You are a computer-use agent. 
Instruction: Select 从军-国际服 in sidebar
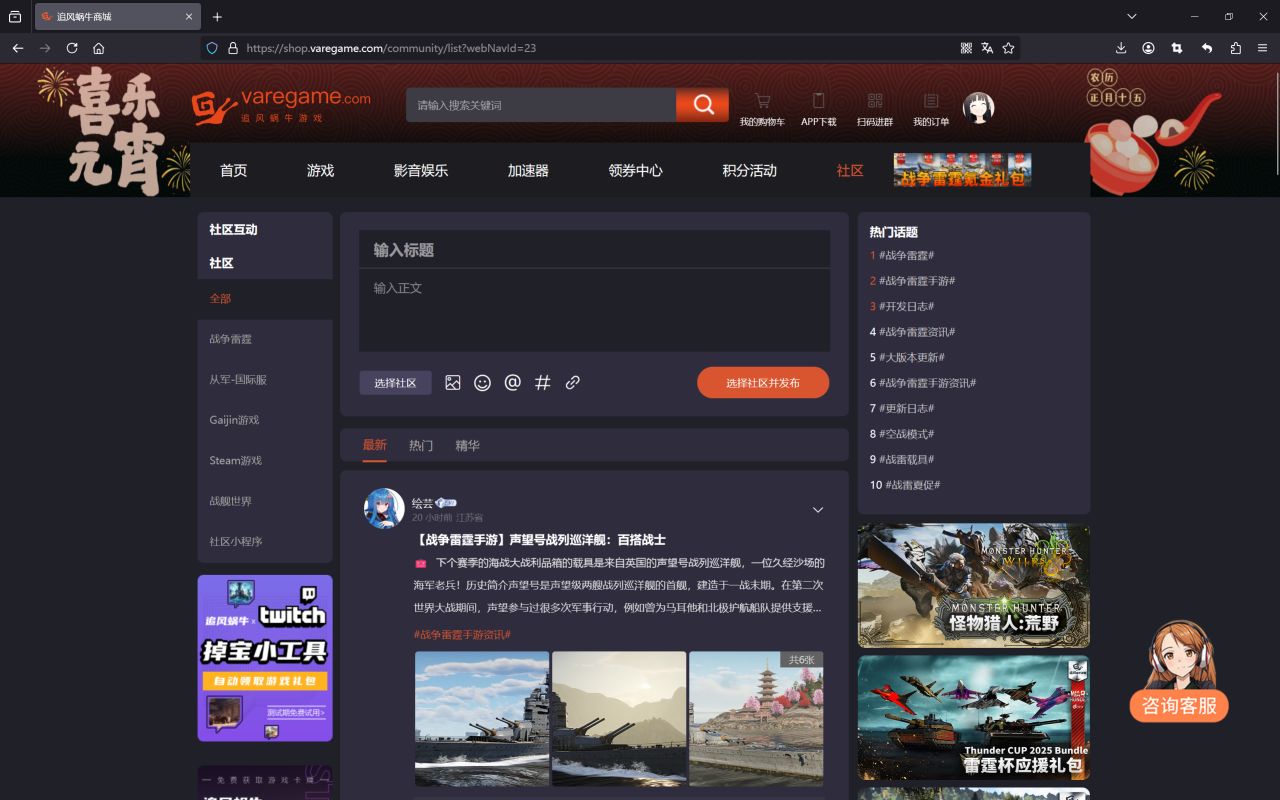(265, 380)
